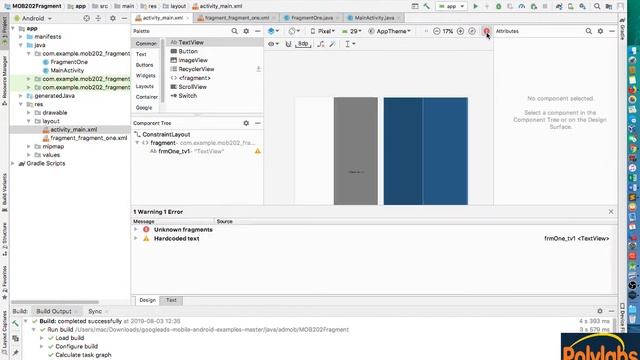Viewport: 640px width, 360px height.
Task: Select the Build Output tab
Action: (54, 311)
